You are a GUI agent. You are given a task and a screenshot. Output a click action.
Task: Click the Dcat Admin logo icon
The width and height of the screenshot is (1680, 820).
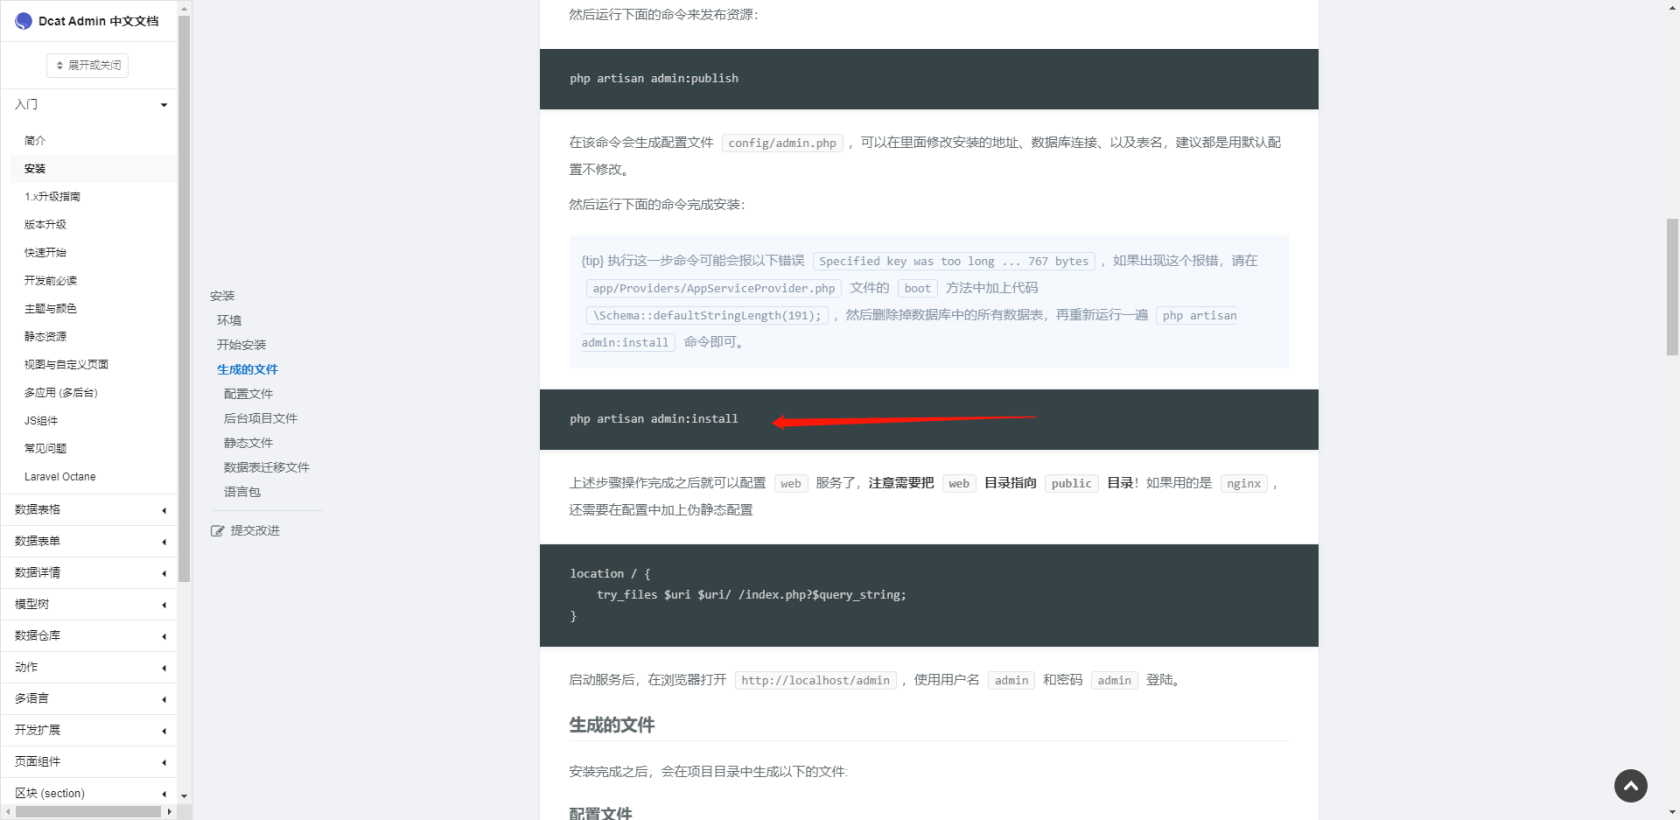(24, 21)
